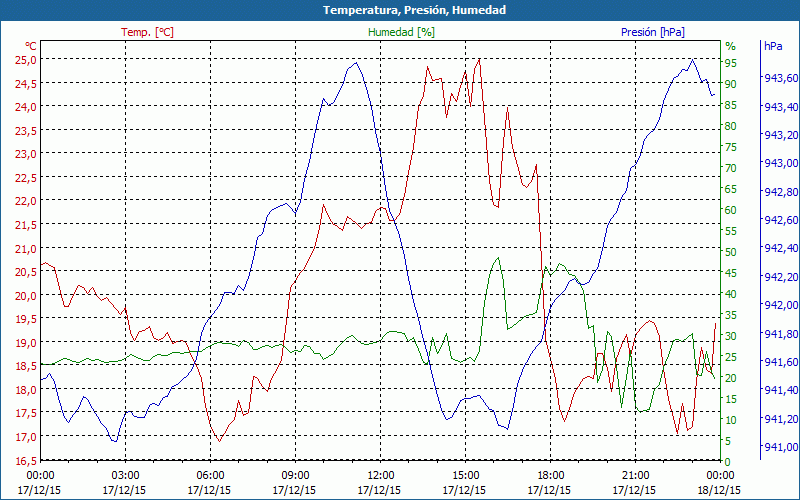Click the chart title "Temperatura, Presión, Humedad"

tap(414, 10)
